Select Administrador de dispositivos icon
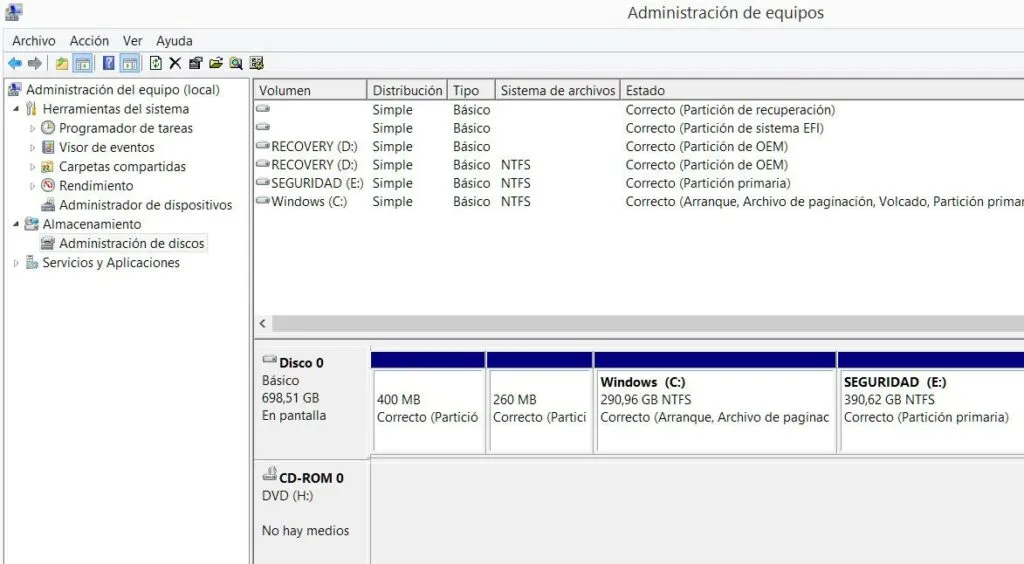The width and height of the screenshot is (1024, 564). click(48, 205)
